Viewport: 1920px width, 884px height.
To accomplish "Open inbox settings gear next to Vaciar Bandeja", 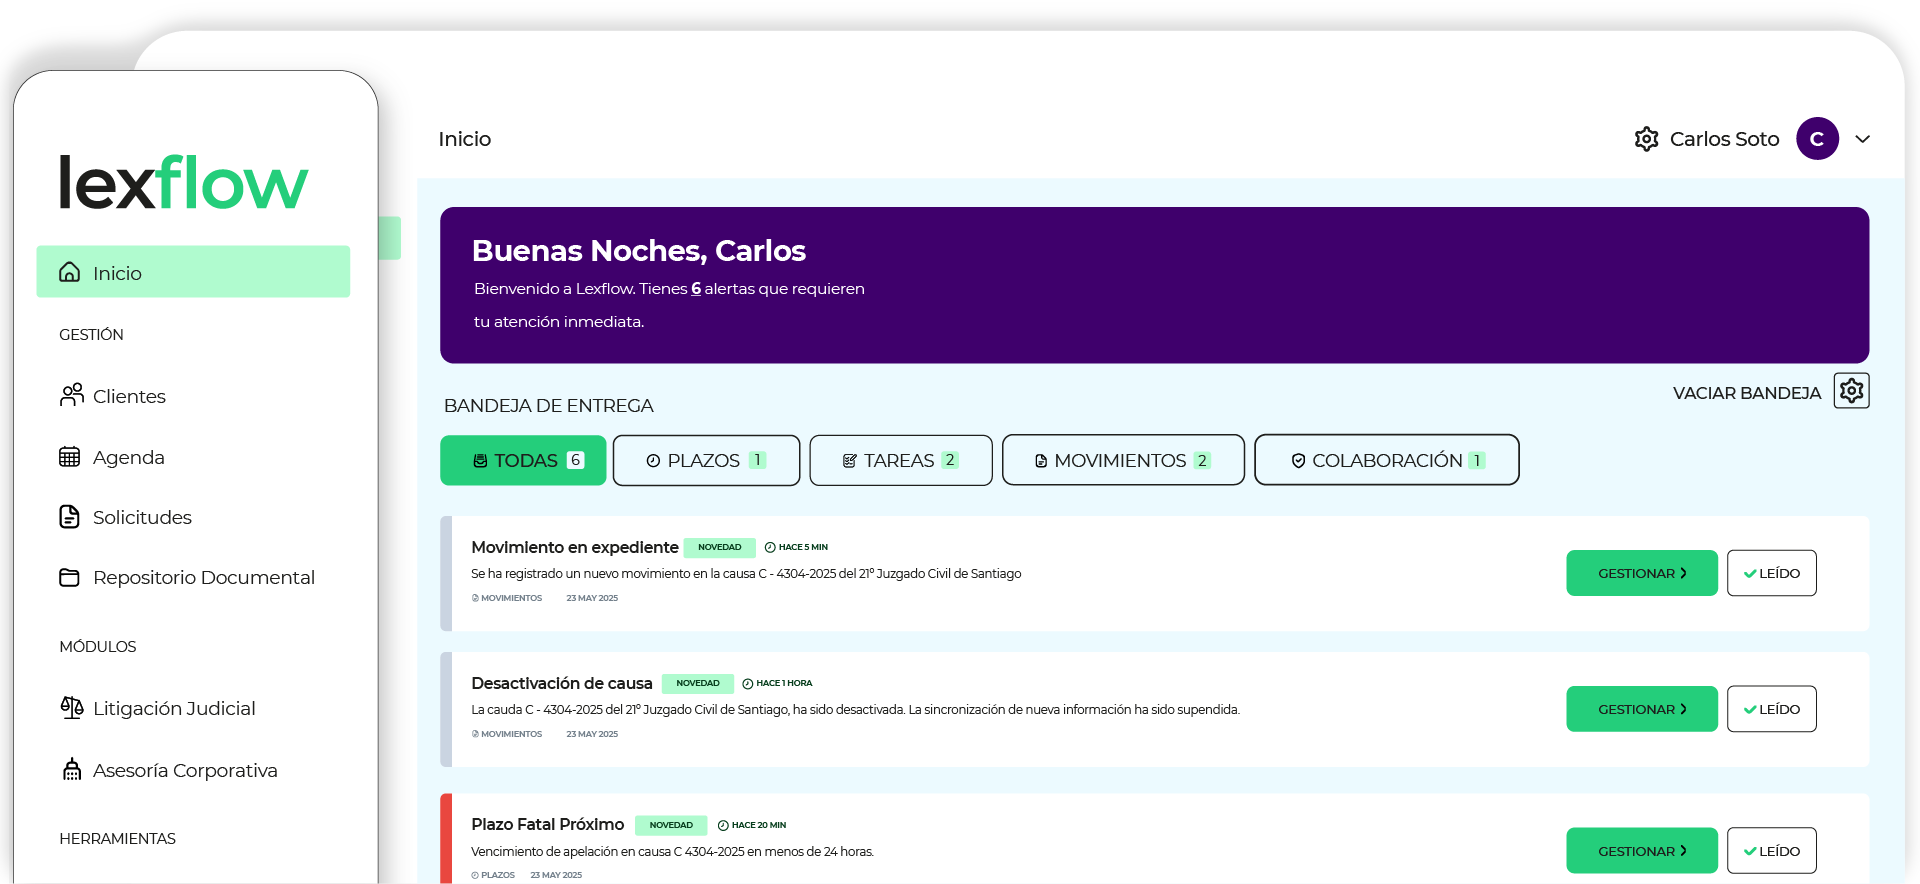I will [x=1851, y=391].
